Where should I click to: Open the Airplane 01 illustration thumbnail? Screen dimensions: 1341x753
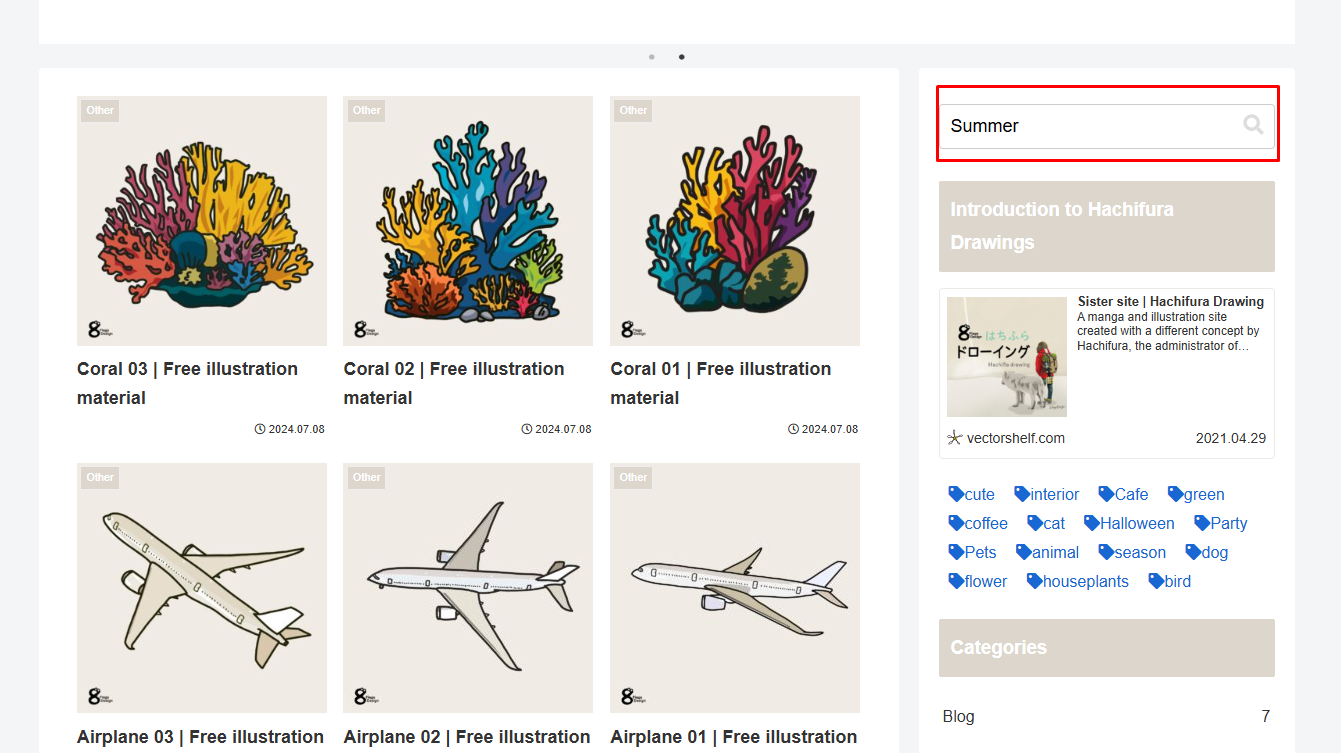735,587
